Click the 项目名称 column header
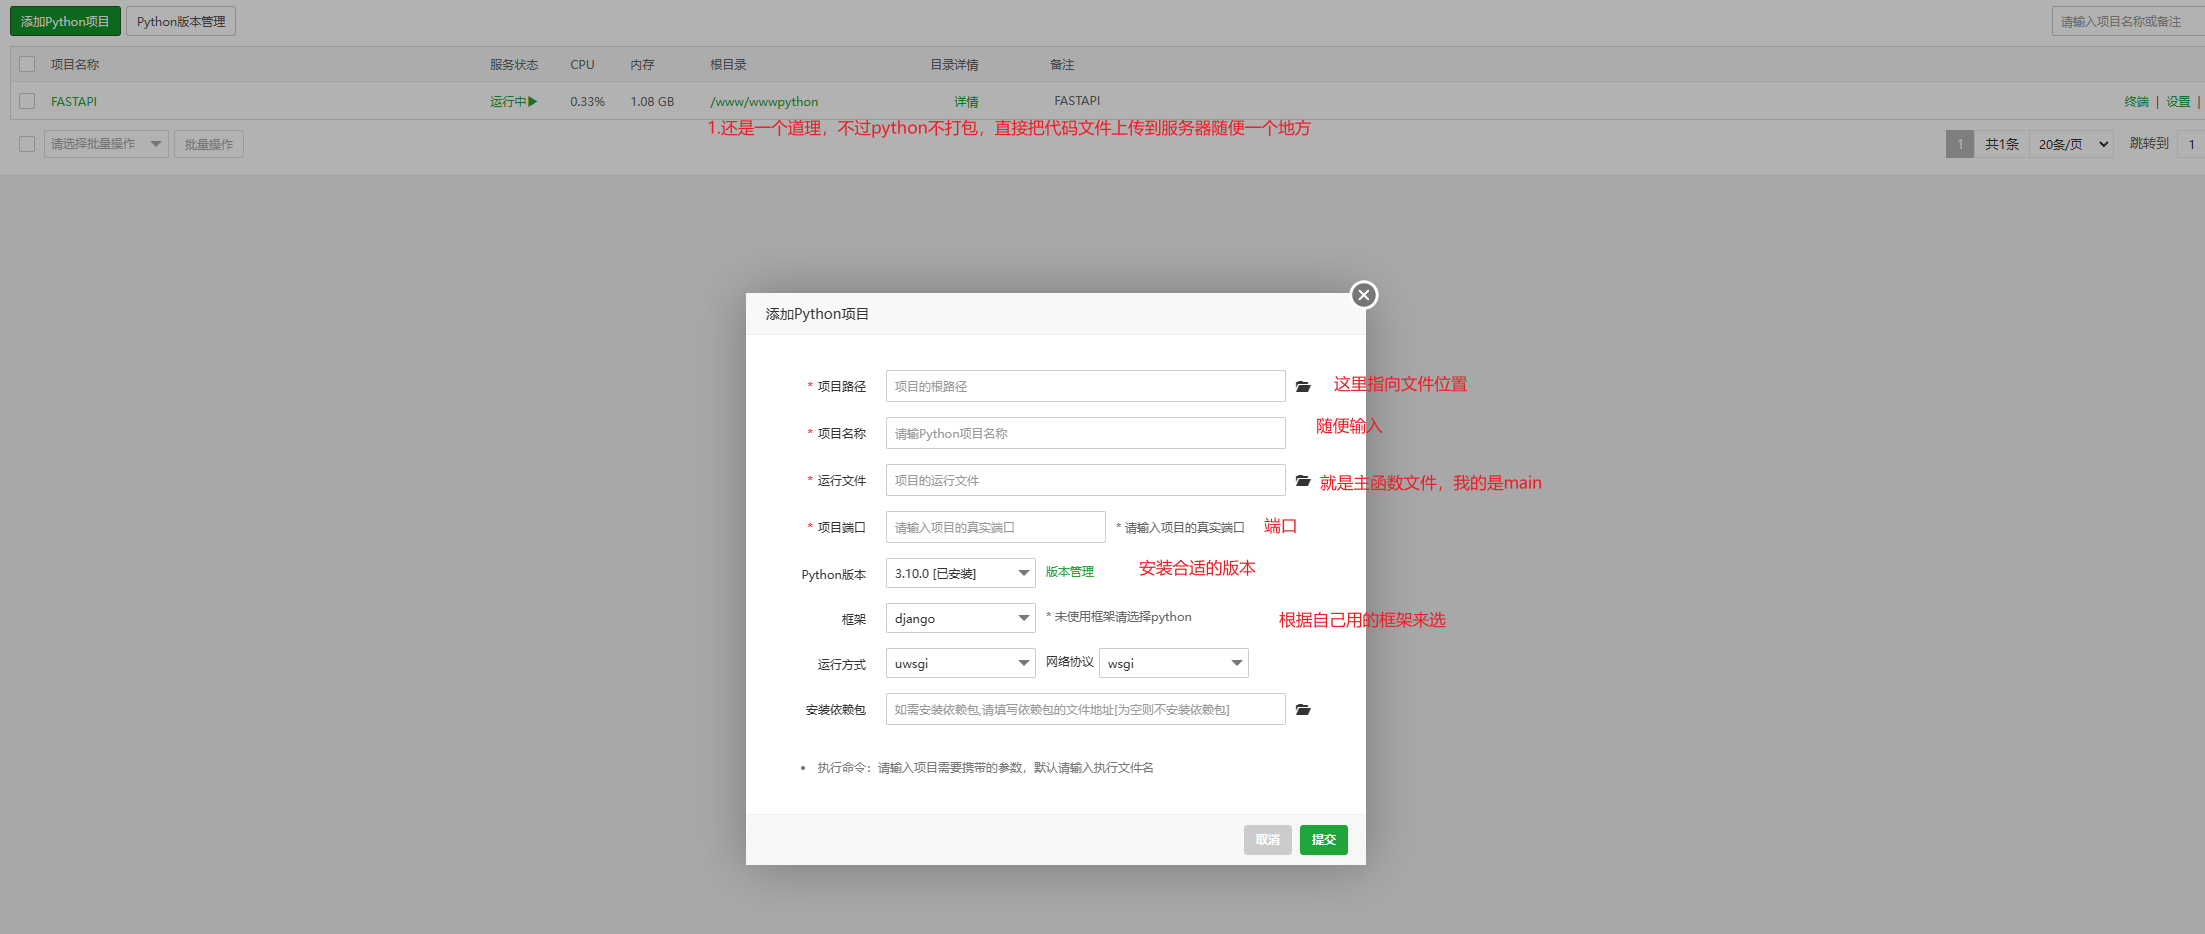 coord(75,65)
